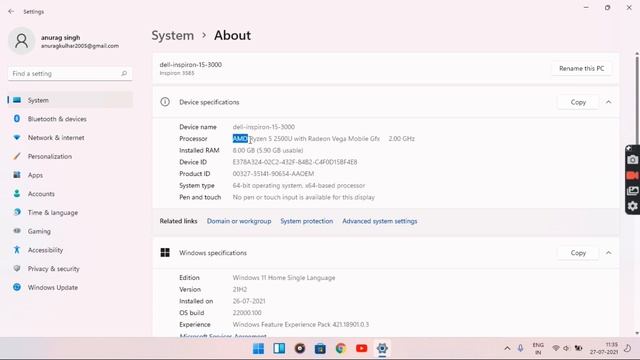
Task: Open Accounts settings
Action: pos(70,194)
